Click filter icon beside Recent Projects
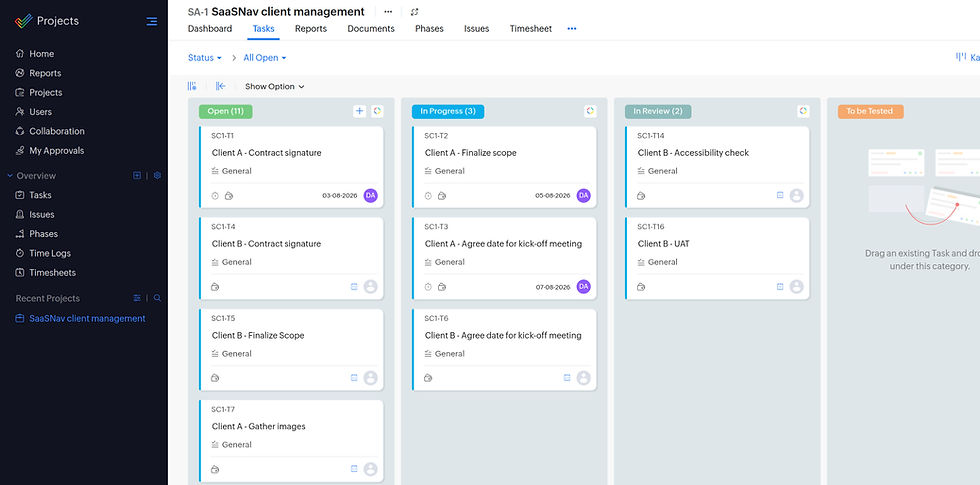Screen dimensions: 980x485 pyautogui.click(x=137, y=298)
